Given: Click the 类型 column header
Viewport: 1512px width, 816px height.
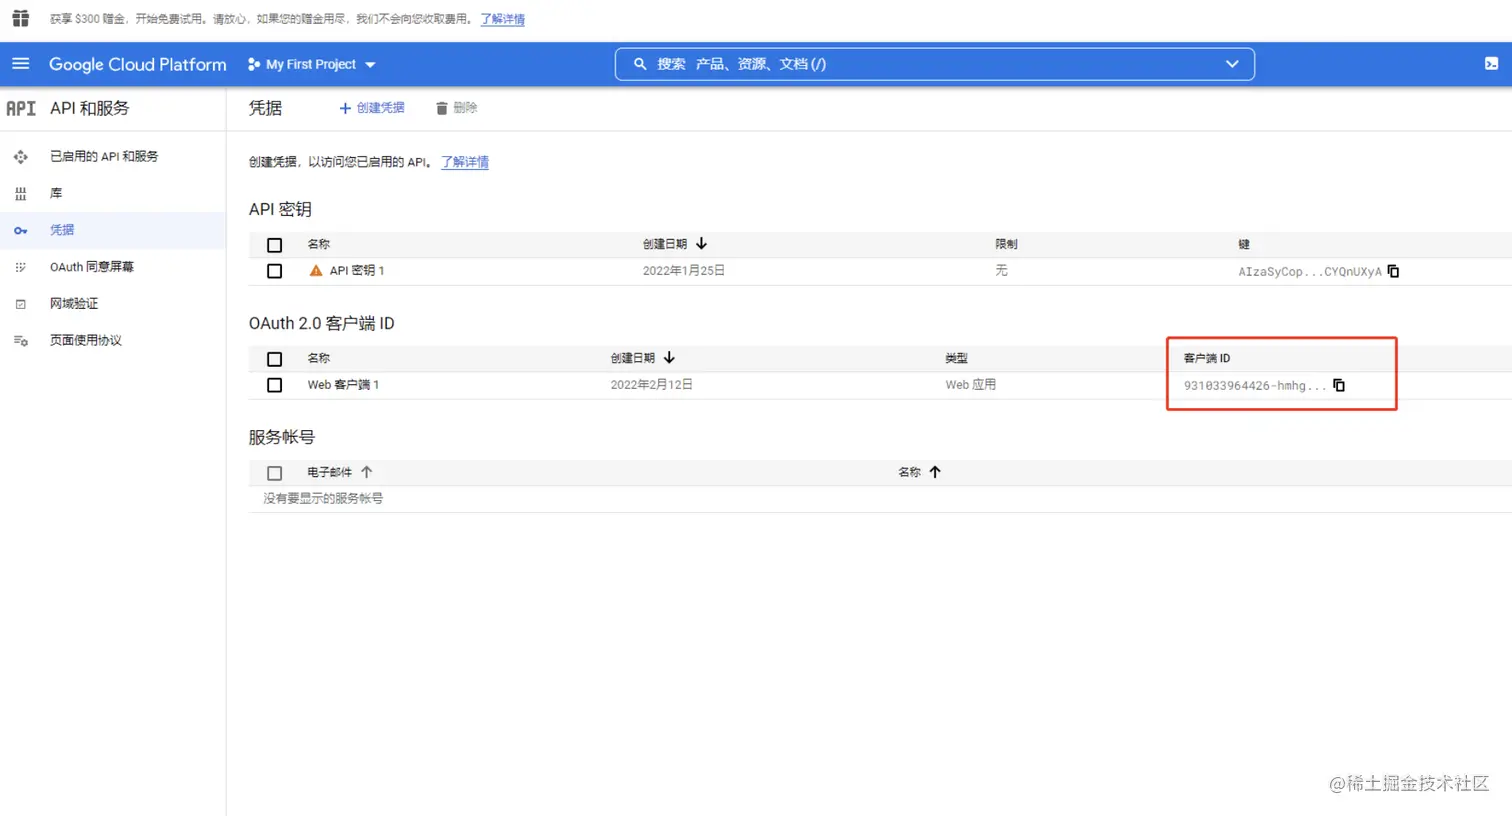Looking at the screenshot, I should (x=957, y=358).
